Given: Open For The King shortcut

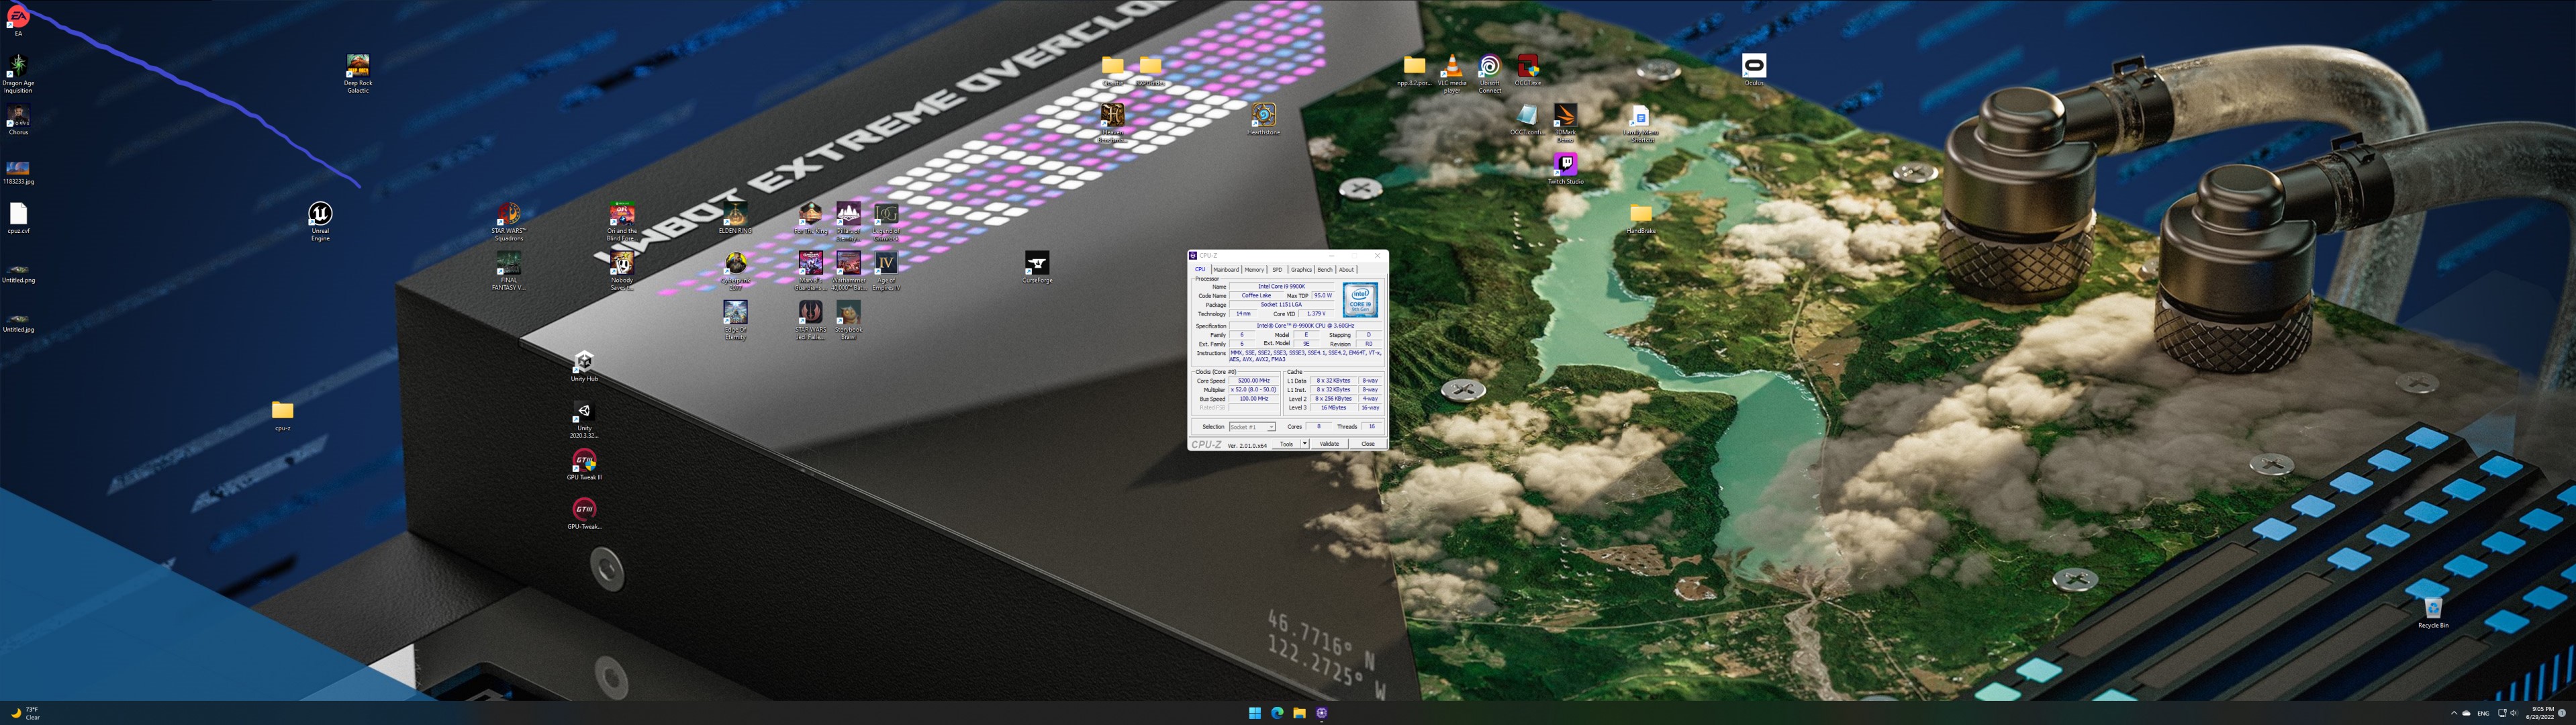Looking at the screenshot, I should (x=811, y=218).
